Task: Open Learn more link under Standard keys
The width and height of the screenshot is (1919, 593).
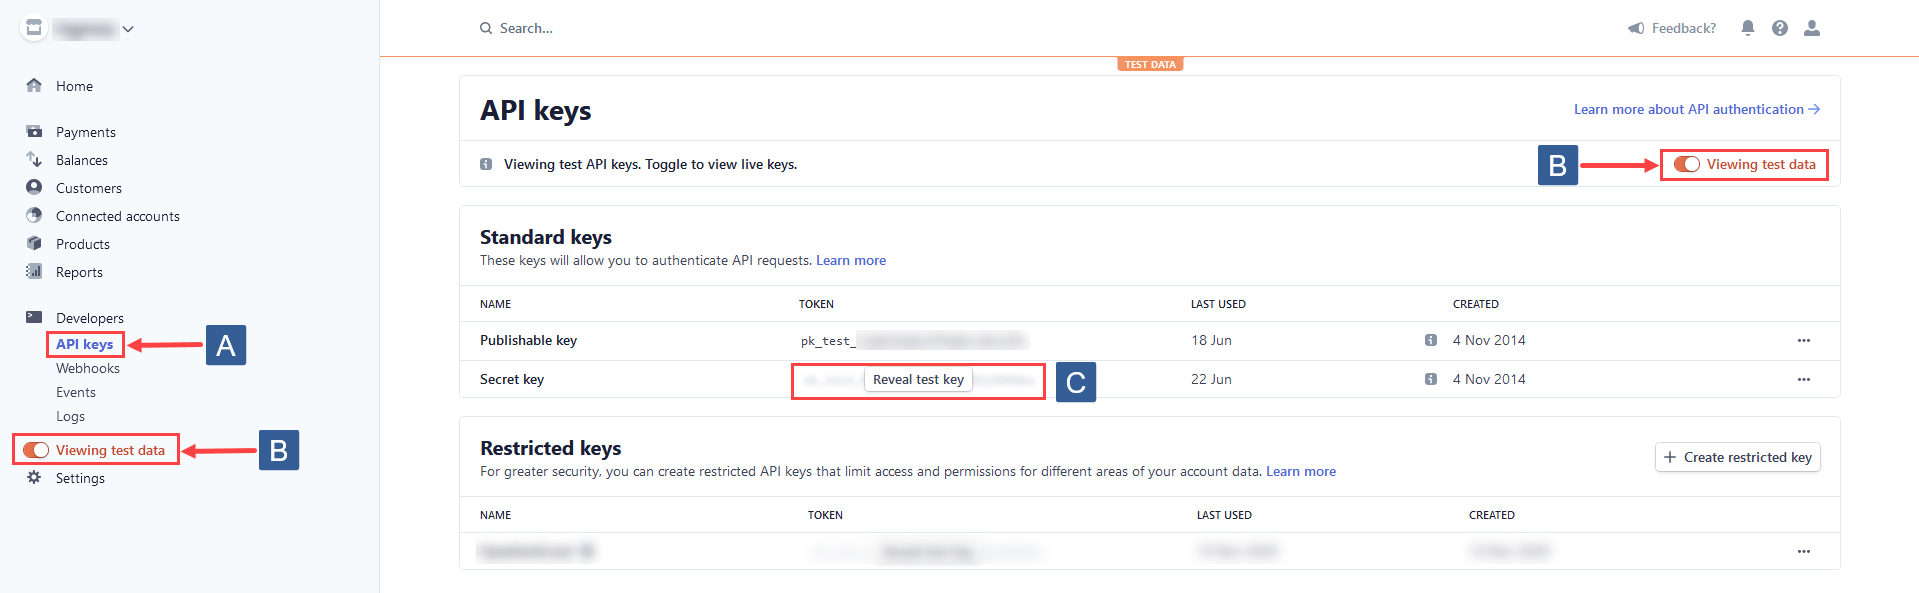Action: (x=851, y=260)
